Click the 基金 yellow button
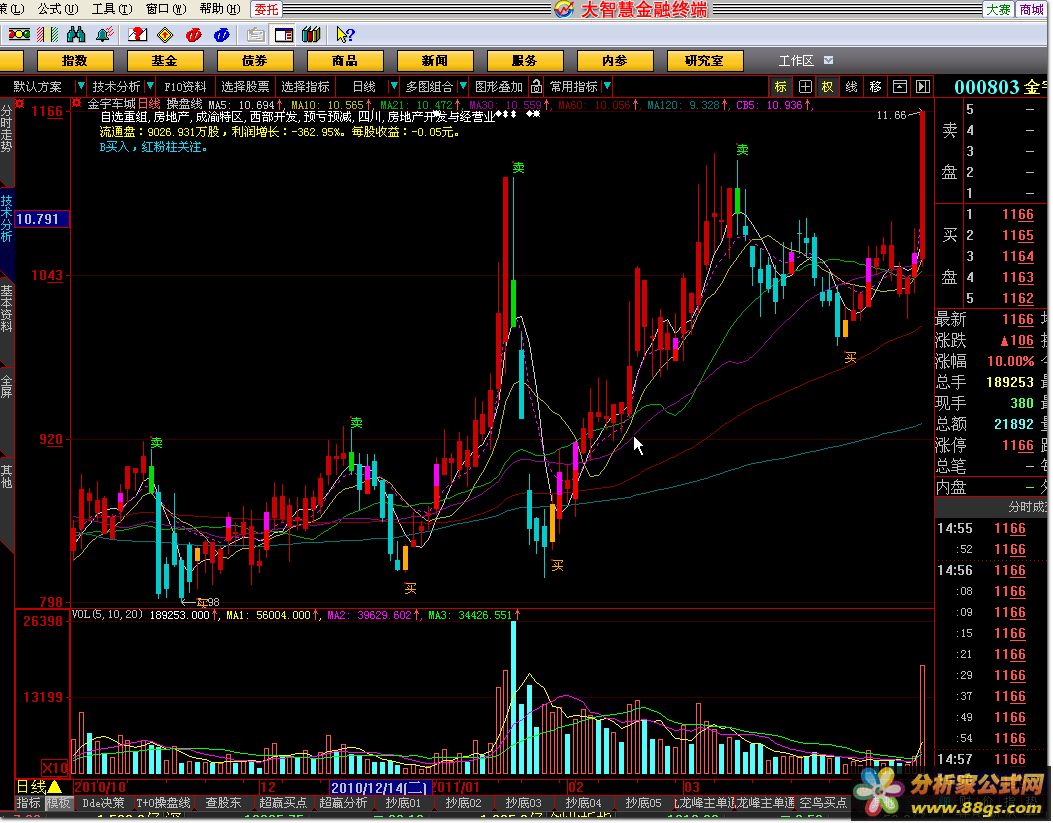Viewport: 1053px width, 823px height. pos(165,60)
